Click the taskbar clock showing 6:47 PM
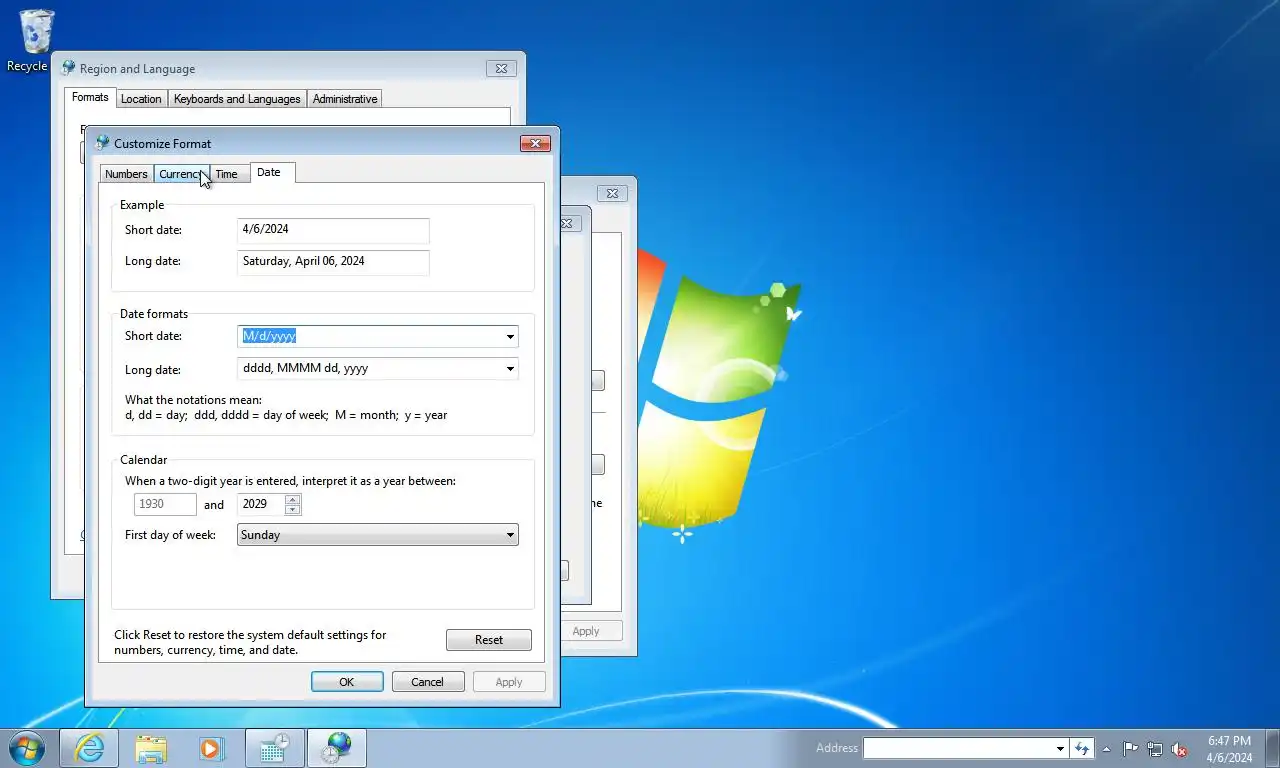This screenshot has width=1280, height=768. (1229, 749)
